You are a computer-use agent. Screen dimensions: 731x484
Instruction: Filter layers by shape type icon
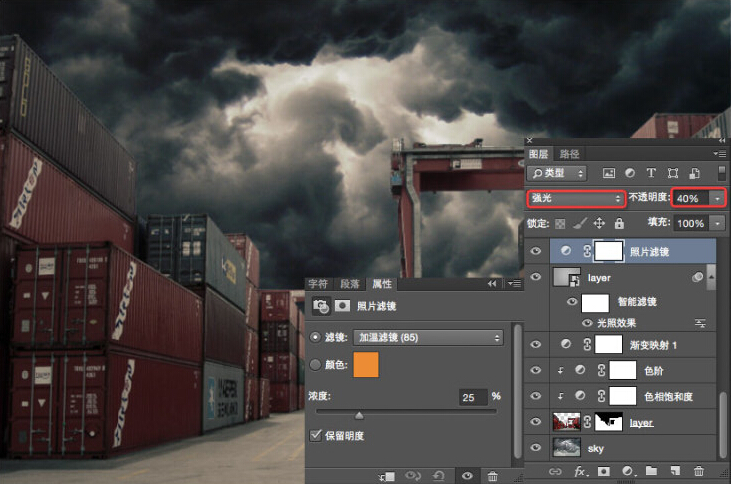click(x=673, y=173)
